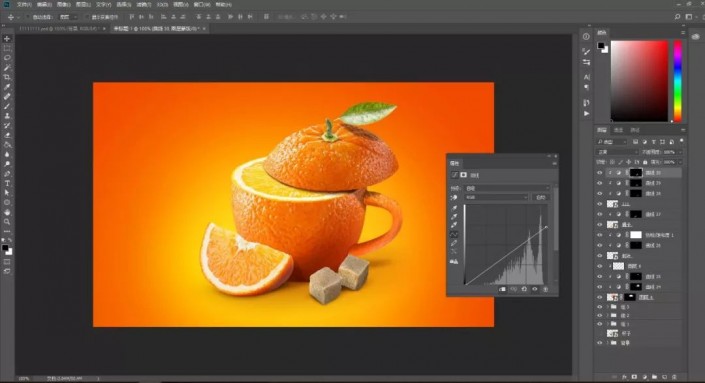Pick the white point eyedropper in Curves

click(x=454, y=225)
